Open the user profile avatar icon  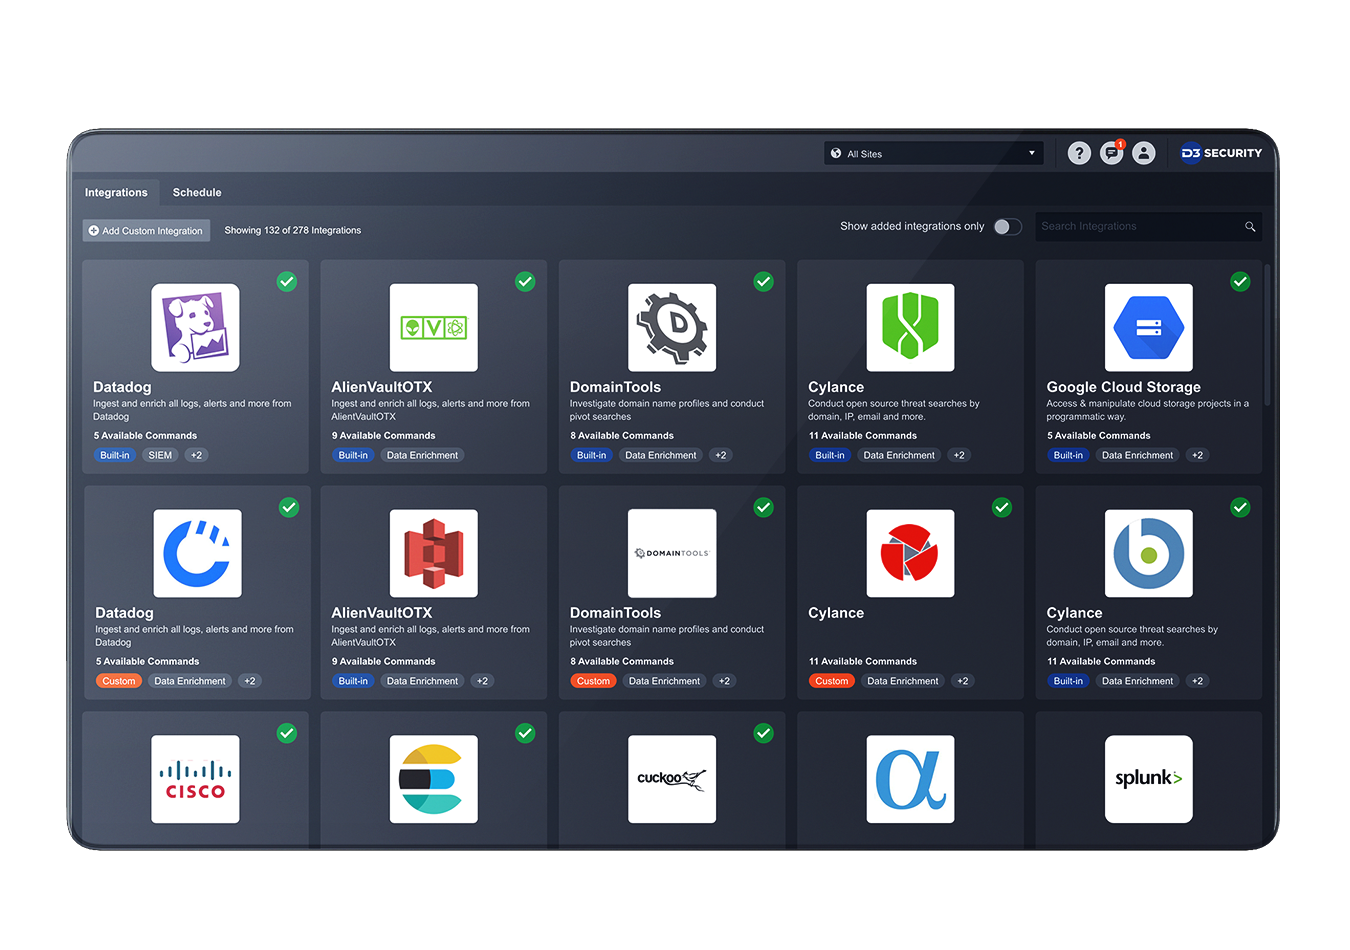[x=1144, y=153]
